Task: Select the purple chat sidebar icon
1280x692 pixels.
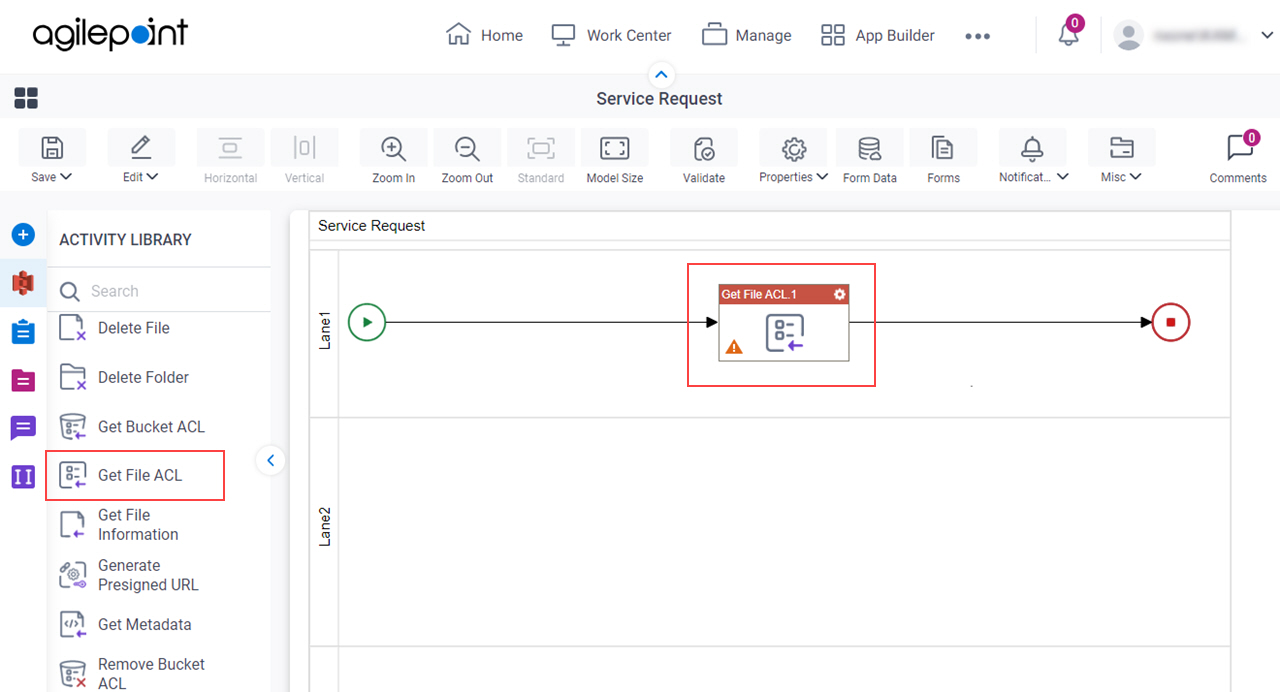Action: click(x=23, y=428)
